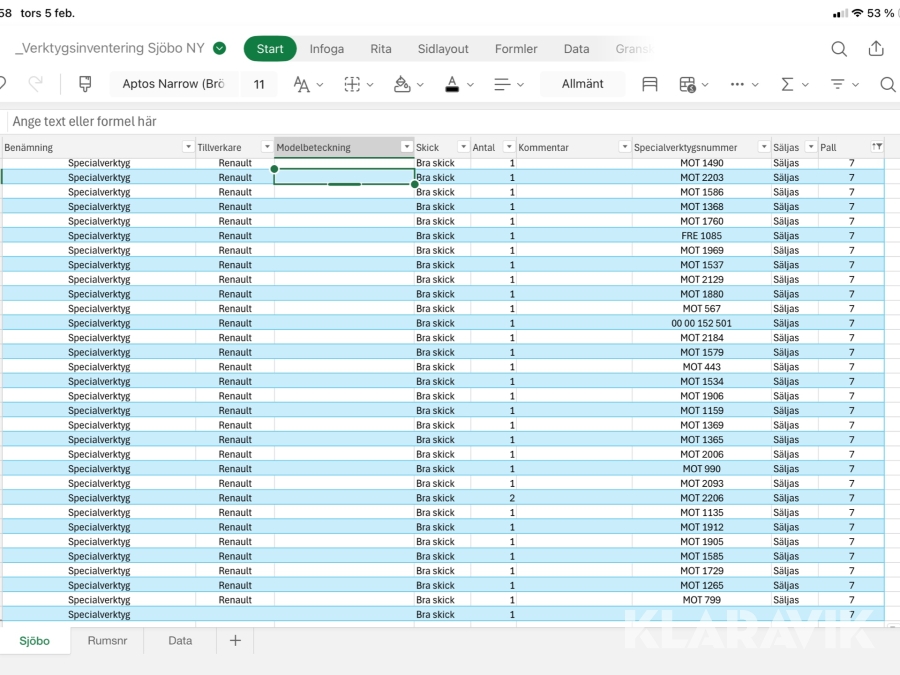Click the font color A swatch
This screenshot has width=900, height=675.
(x=452, y=84)
